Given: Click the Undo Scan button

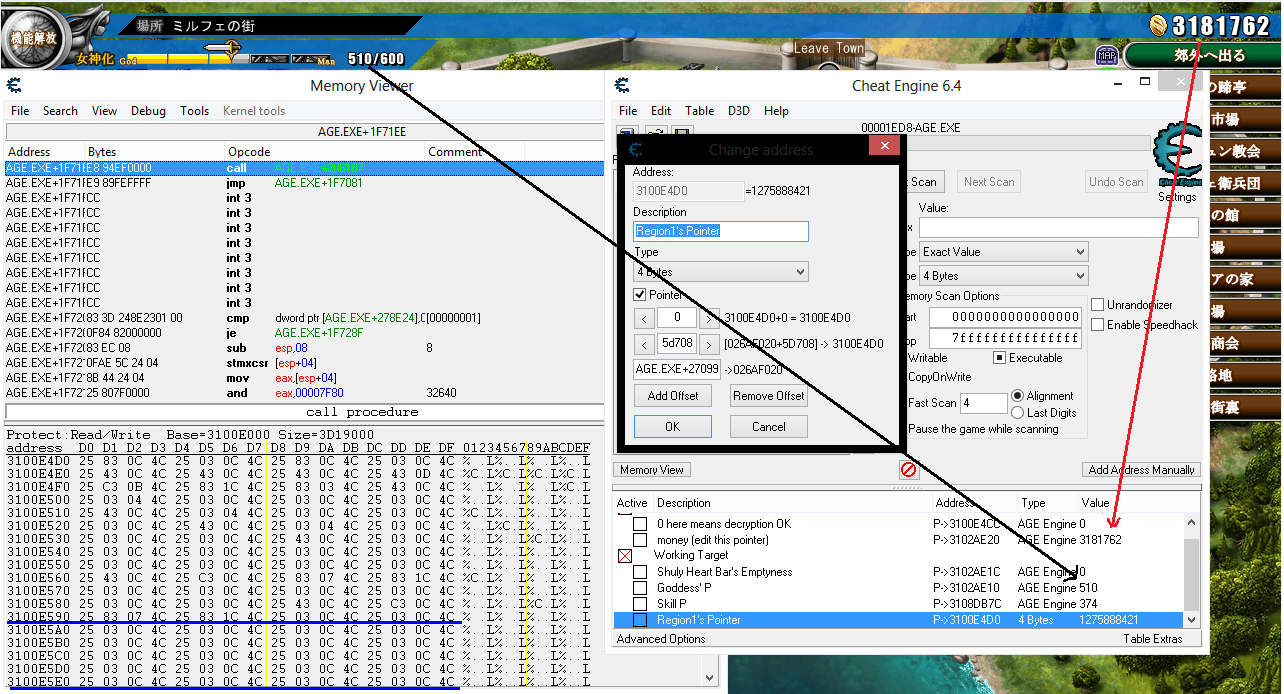Looking at the screenshot, I should tap(1116, 182).
